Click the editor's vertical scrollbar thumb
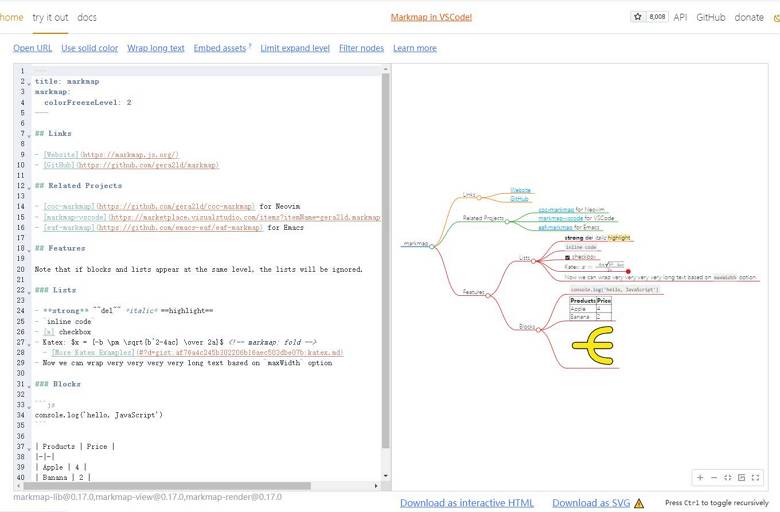 pyautogui.click(x=385, y=261)
